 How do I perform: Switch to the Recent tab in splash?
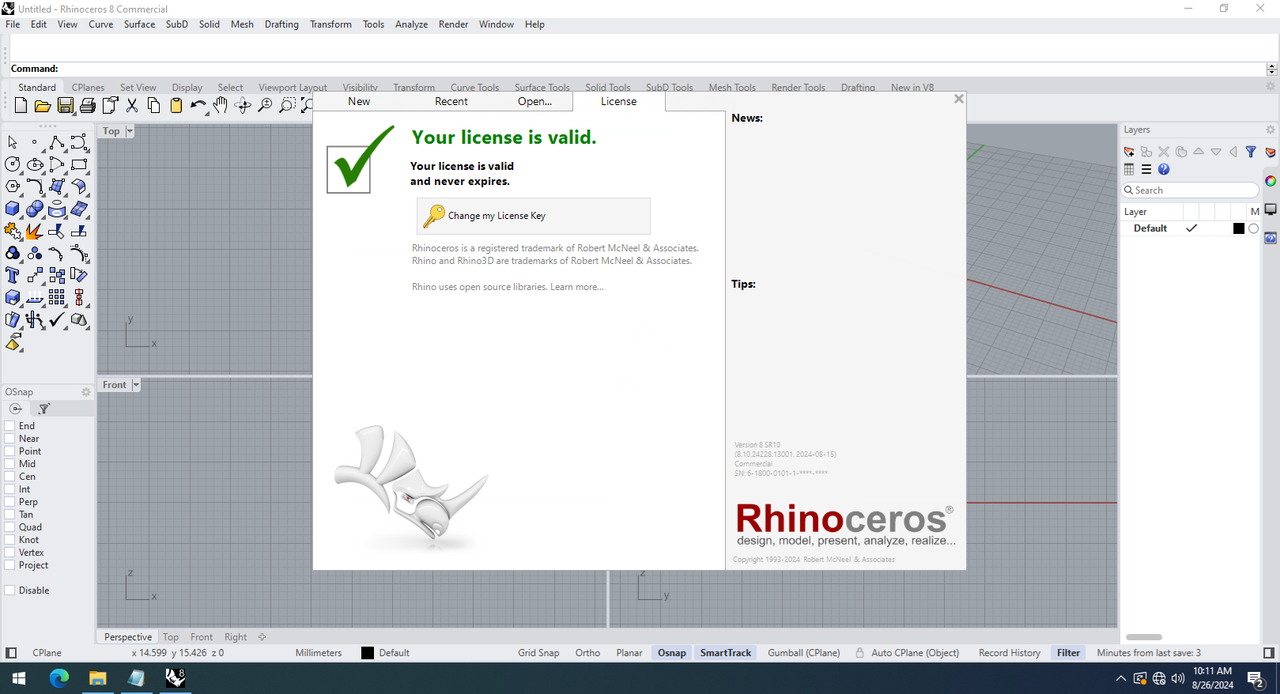tap(451, 102)
